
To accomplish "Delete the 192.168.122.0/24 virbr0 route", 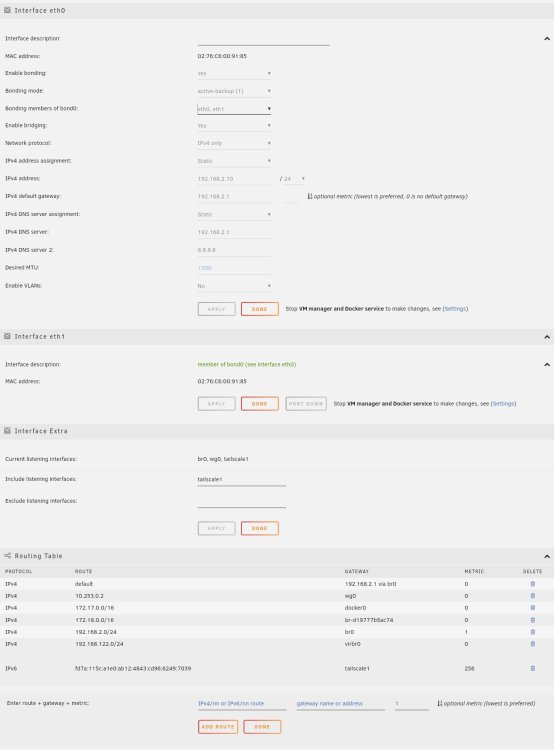I will click(x=532, y=644).
